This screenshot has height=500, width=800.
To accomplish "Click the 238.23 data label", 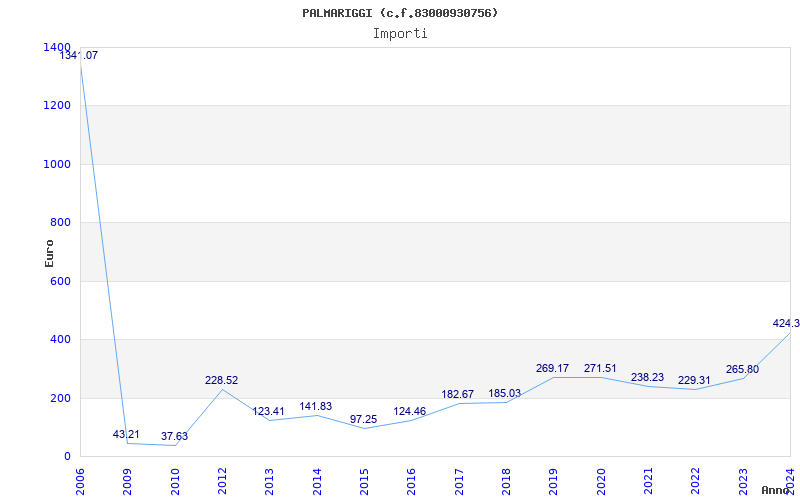I will (x=647, y=377).
